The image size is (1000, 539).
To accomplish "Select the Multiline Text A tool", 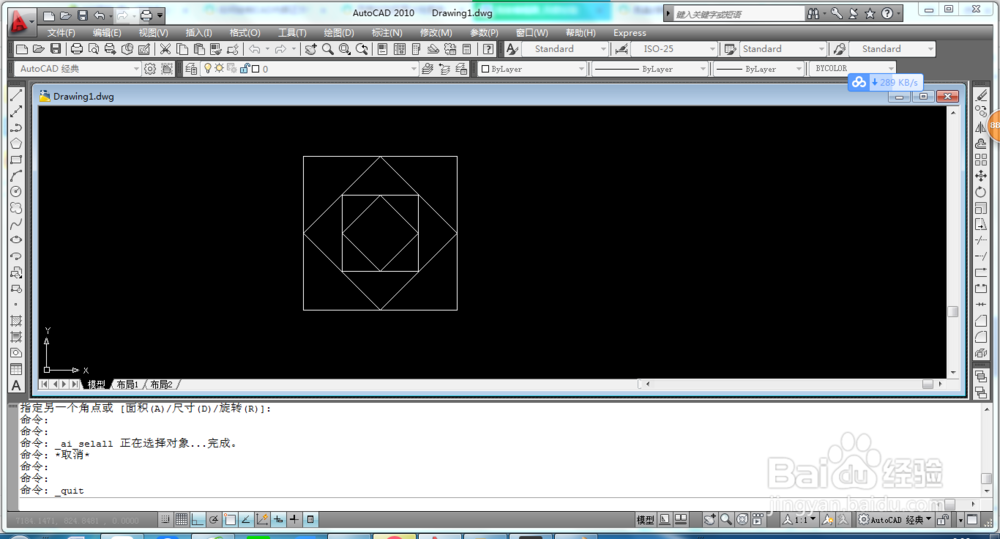I will [16, 385].
